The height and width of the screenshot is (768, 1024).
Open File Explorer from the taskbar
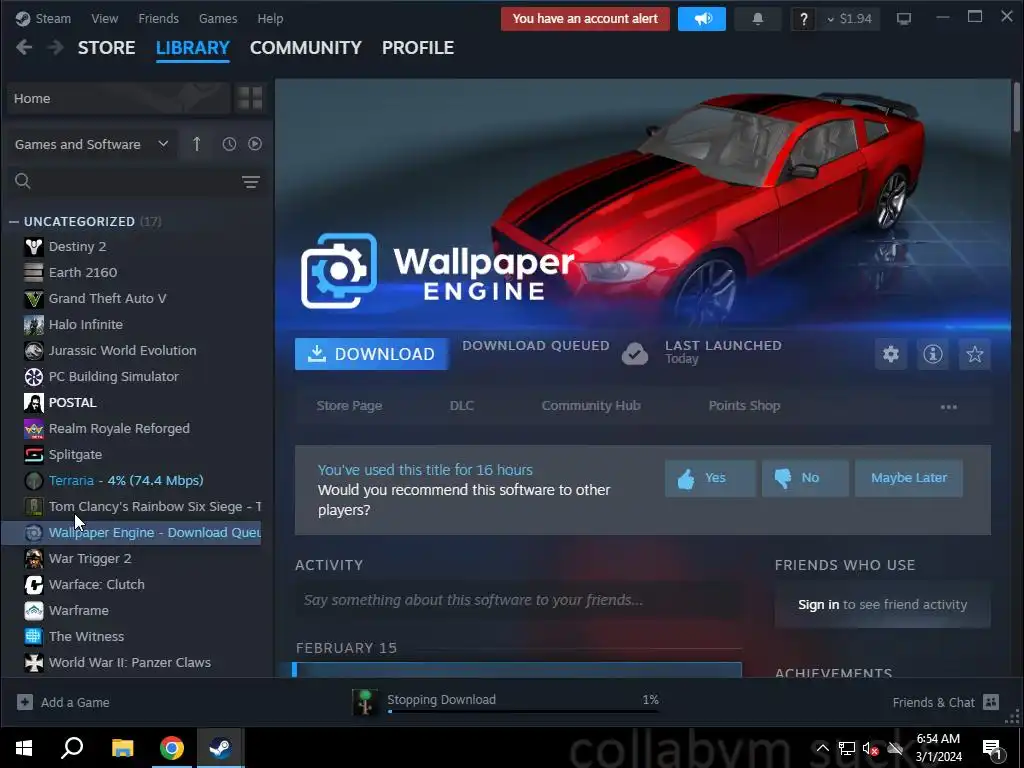(123, 748)
